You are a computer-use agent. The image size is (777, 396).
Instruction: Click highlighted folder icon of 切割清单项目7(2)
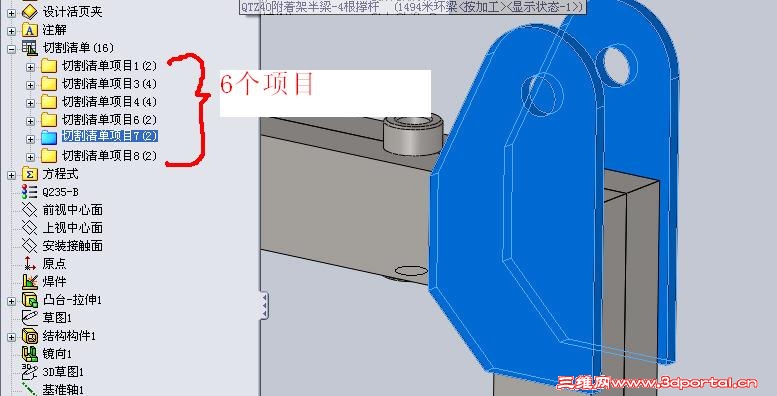[49, 137]
